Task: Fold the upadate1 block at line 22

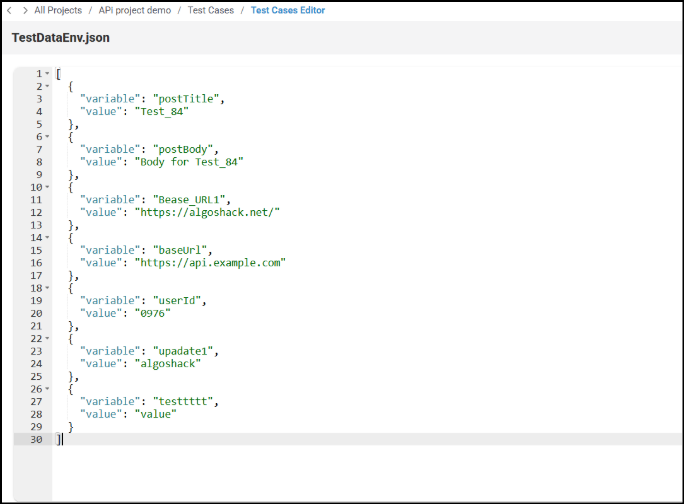Action: click(47, 338)
